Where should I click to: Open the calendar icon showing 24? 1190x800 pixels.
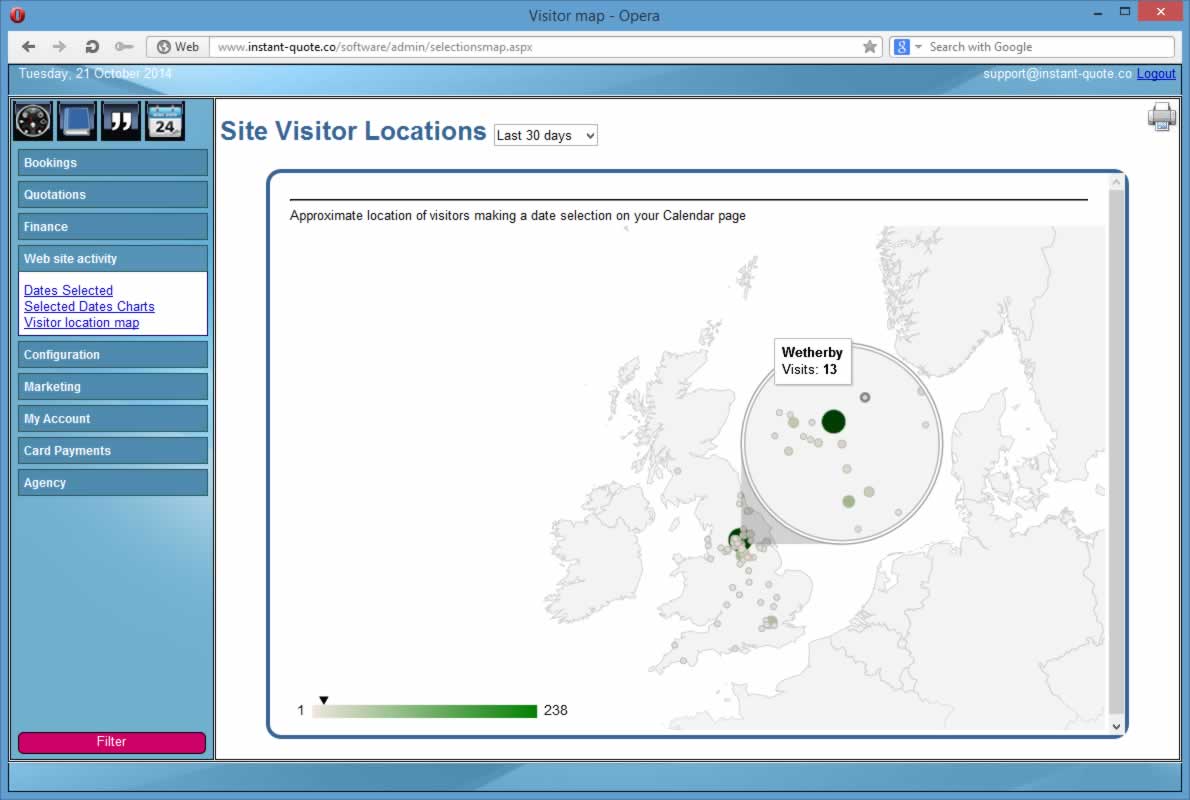[165, 121]
